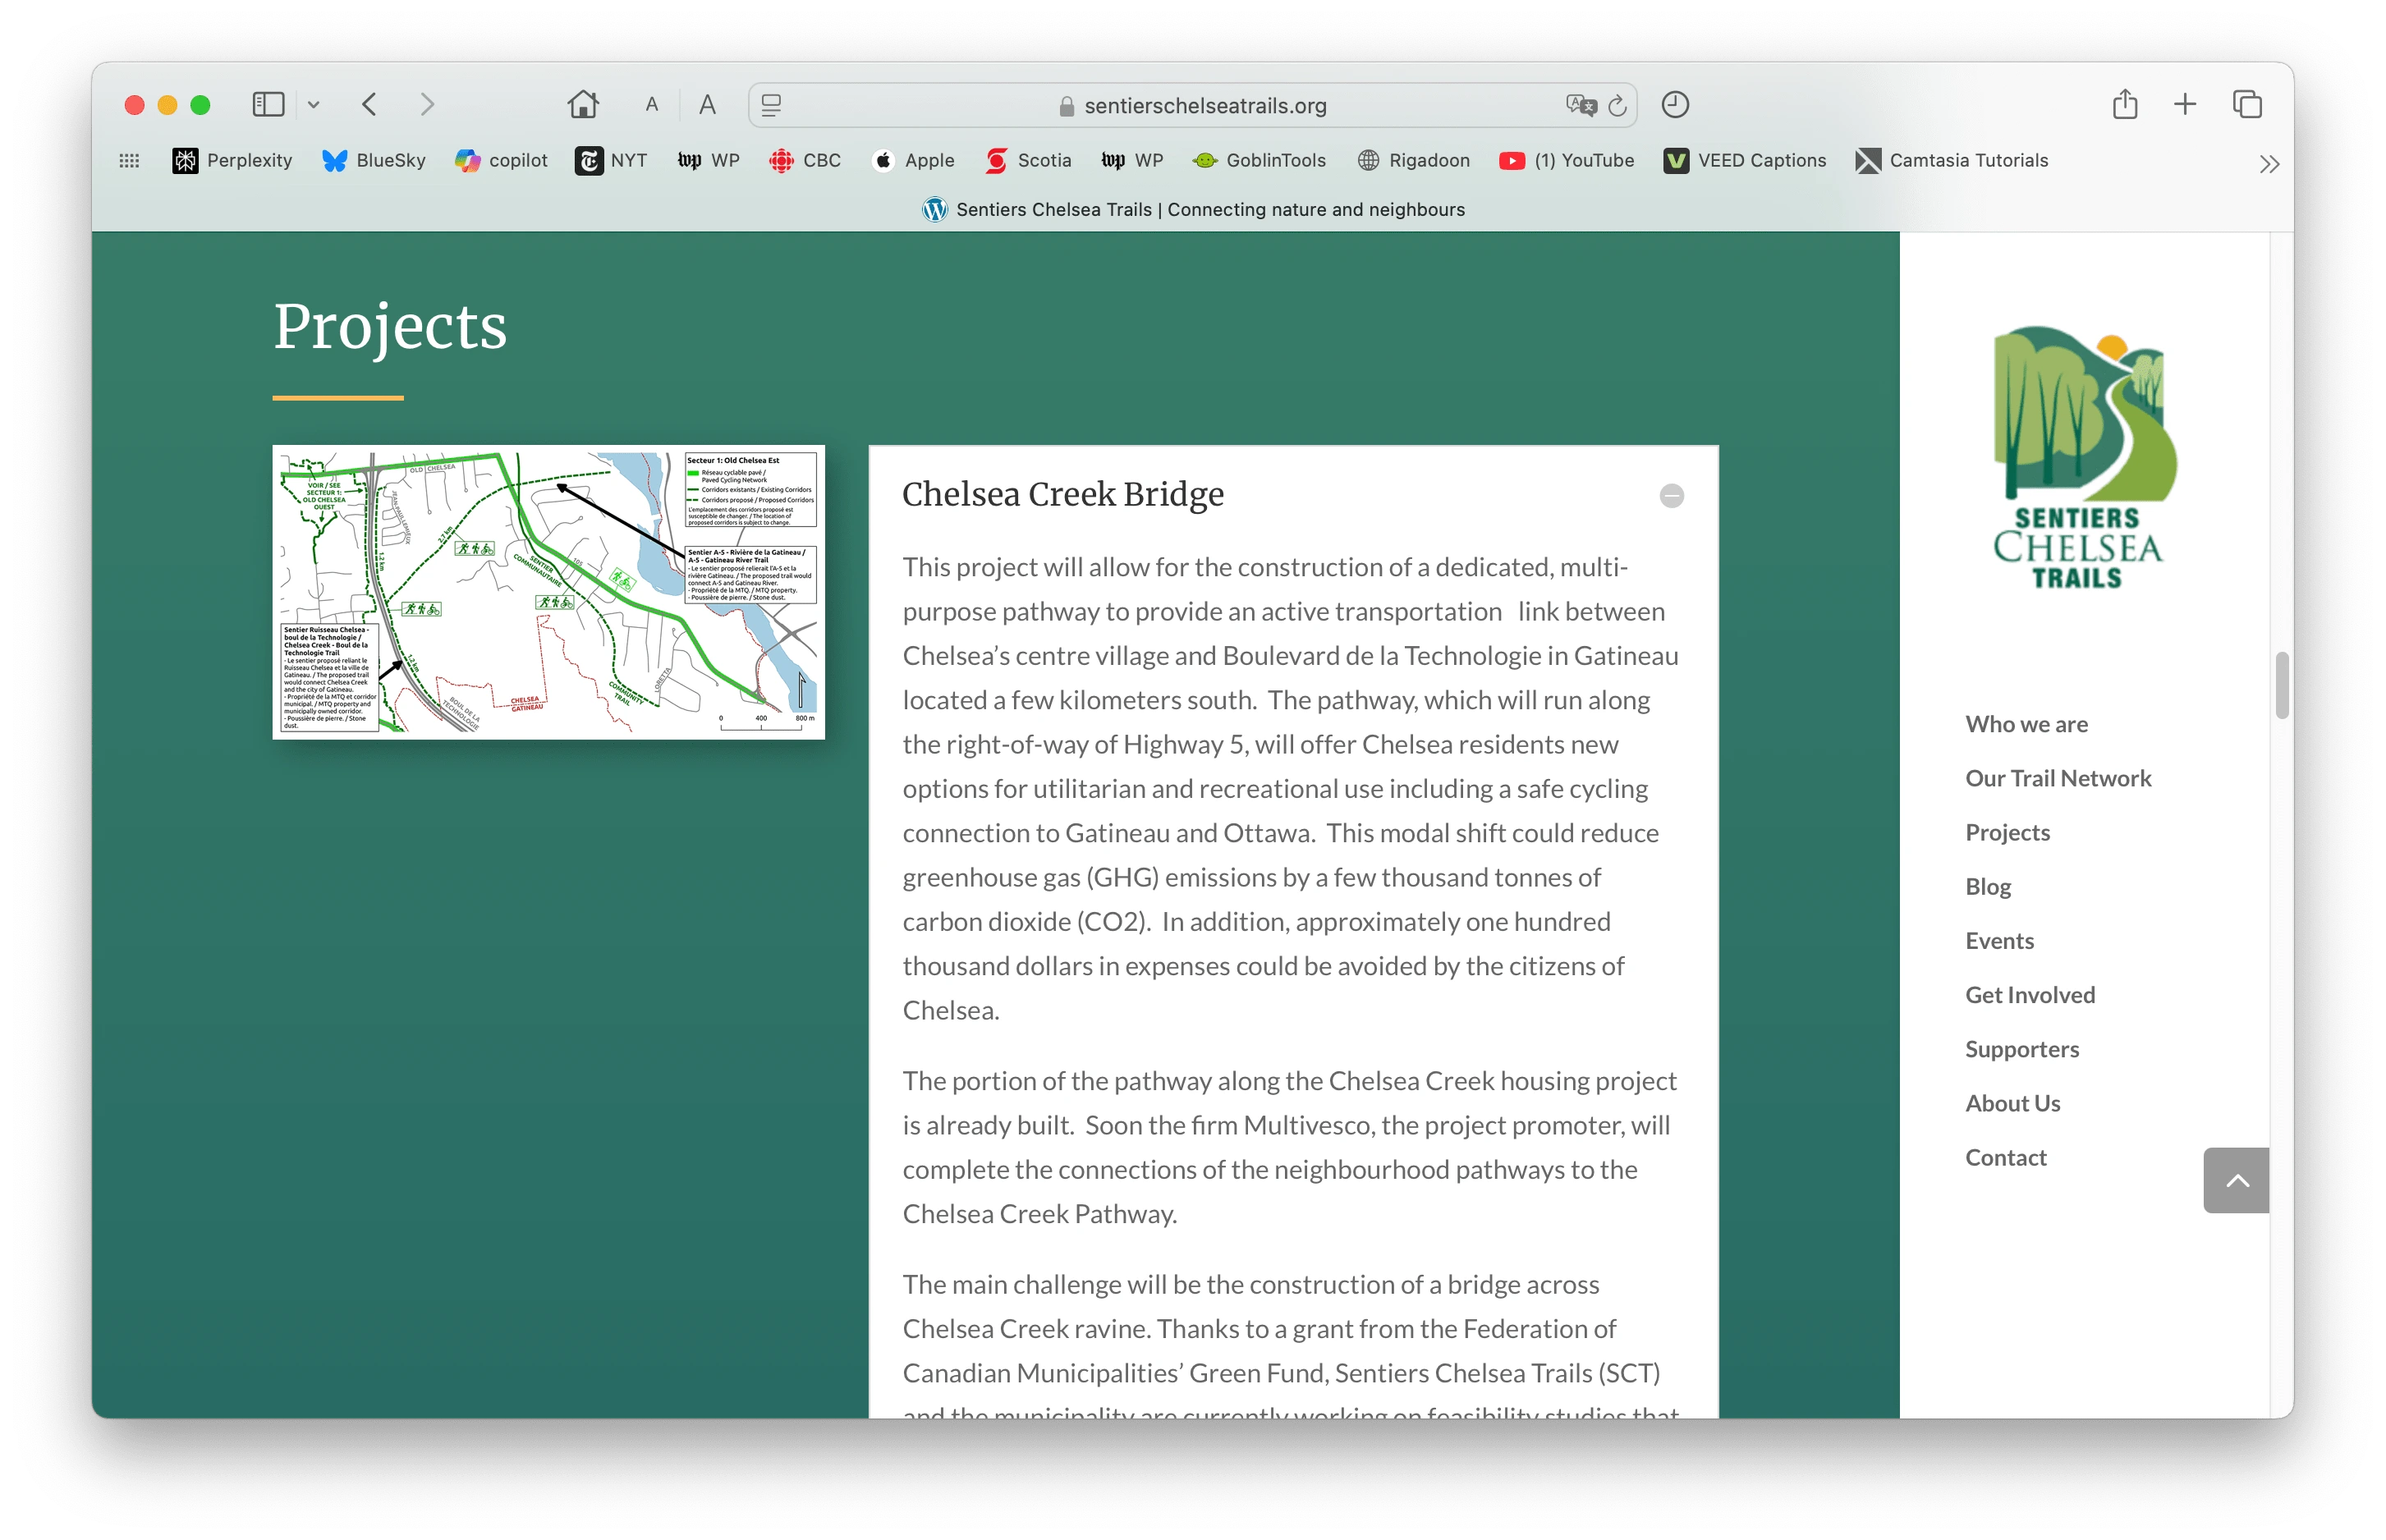Click the translate page icon
The height and width of the screenshot is (1540, 2386).
[1580, 105]
